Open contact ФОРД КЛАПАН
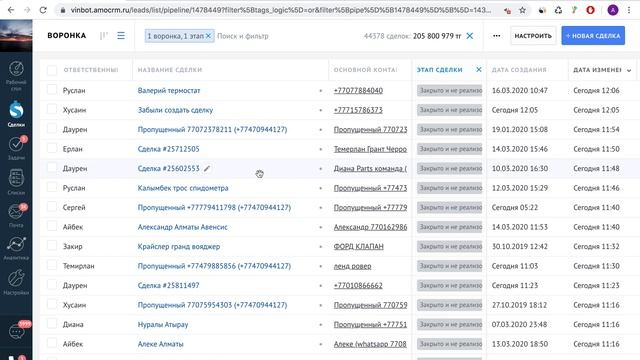The height and width of the screenshot is (360, 640). coord(358,247)
